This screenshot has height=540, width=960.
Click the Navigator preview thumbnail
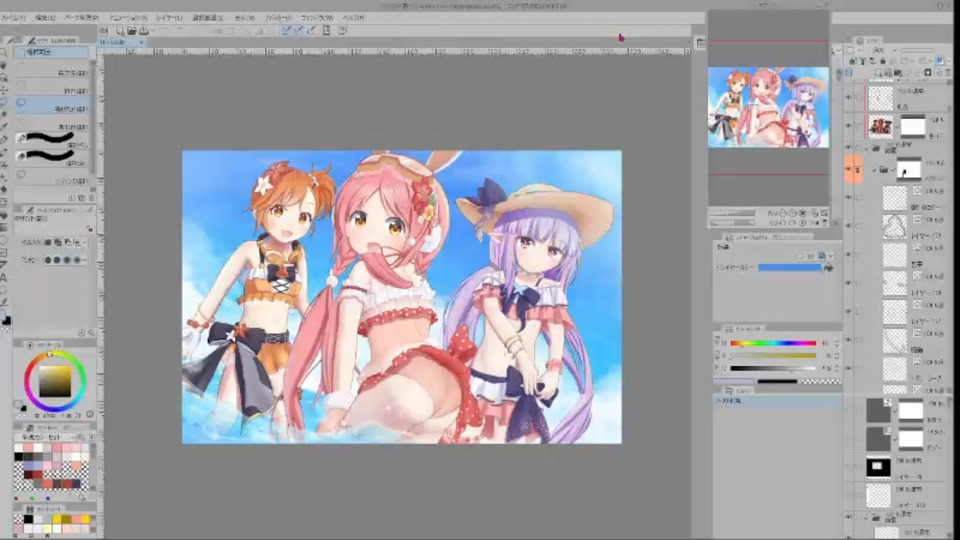(x=768, y=107)
